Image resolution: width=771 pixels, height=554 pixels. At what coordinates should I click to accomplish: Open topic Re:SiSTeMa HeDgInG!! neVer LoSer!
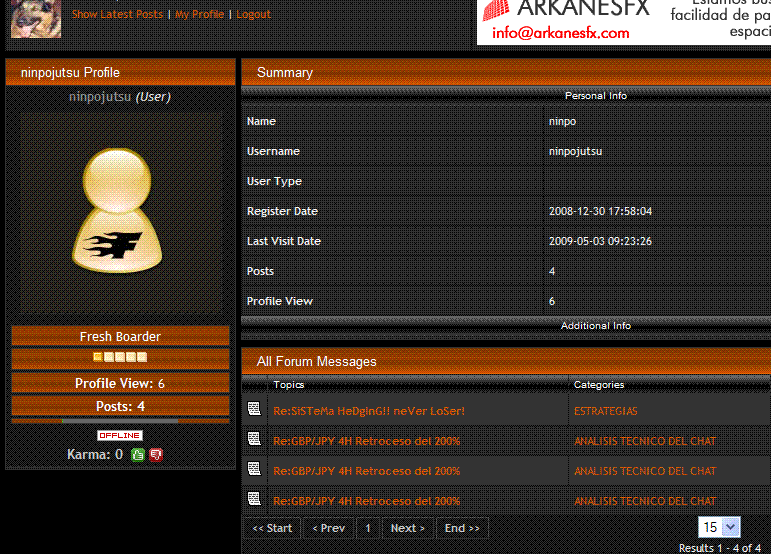pyautogui.click(x=369, y=411)
